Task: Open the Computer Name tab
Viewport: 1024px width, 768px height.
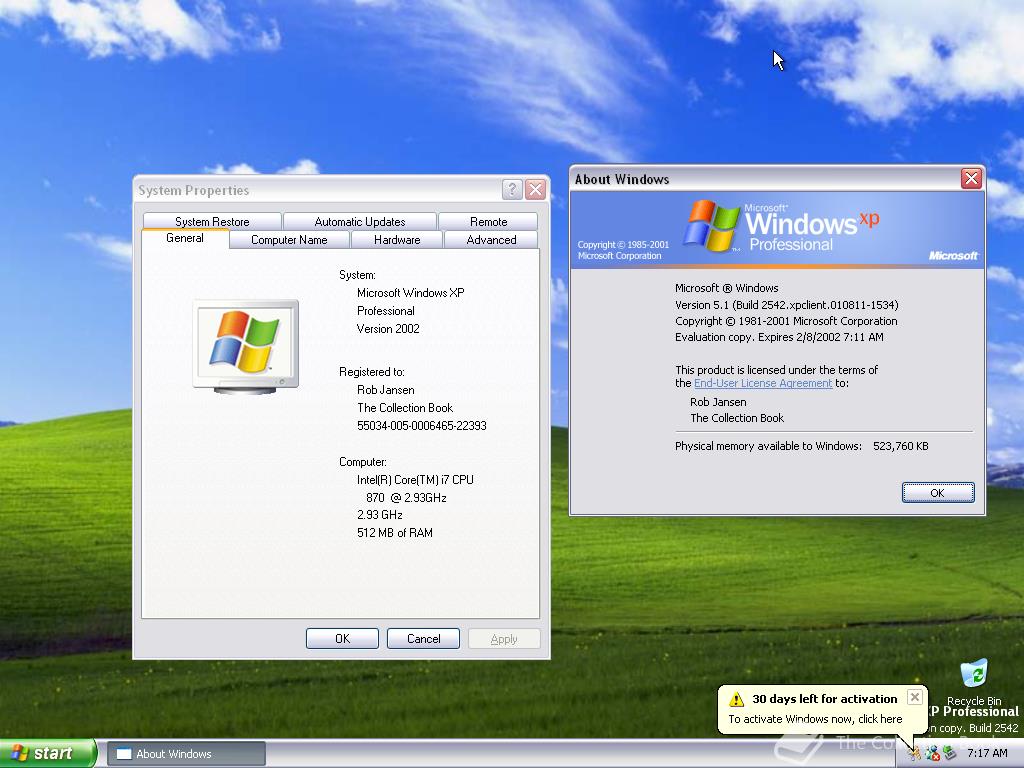Action: point(289,240)
